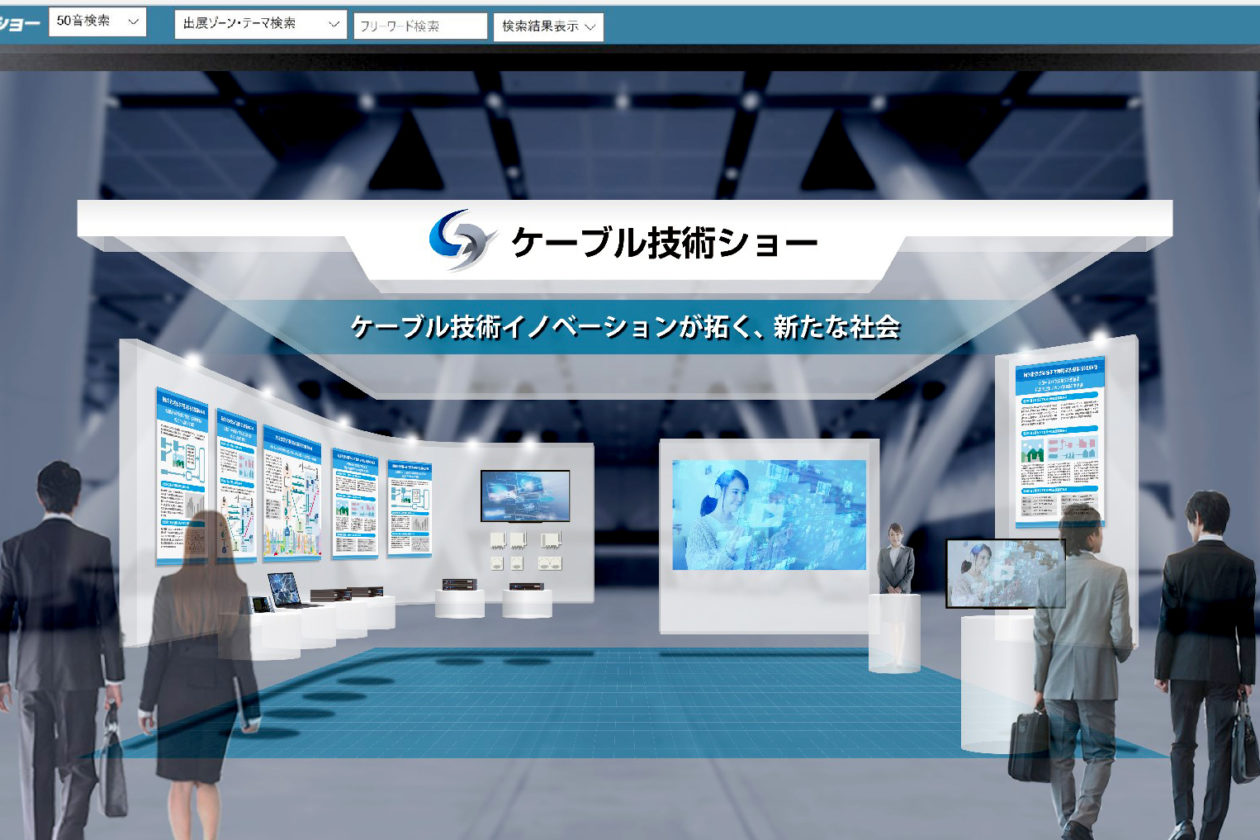
Task: Open the poster with the colorful cityscape illustration
Action: click(x=292, y=492)
